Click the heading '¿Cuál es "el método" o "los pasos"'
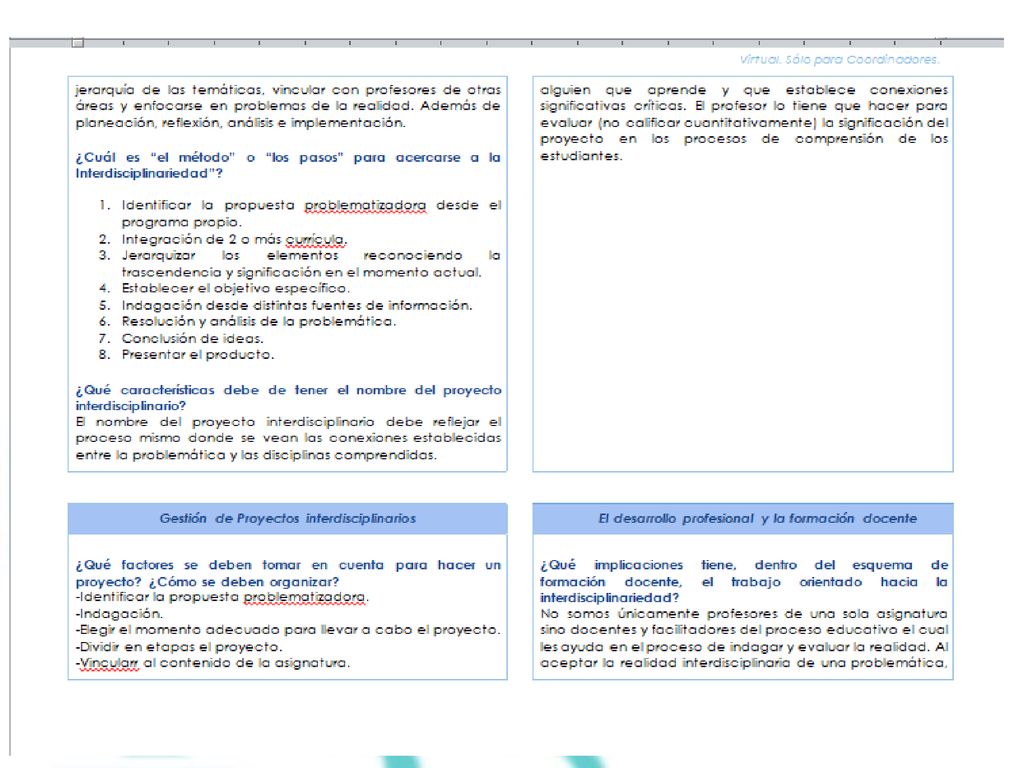This screenshot has width=1024, height=768. [x=288, y=165]
